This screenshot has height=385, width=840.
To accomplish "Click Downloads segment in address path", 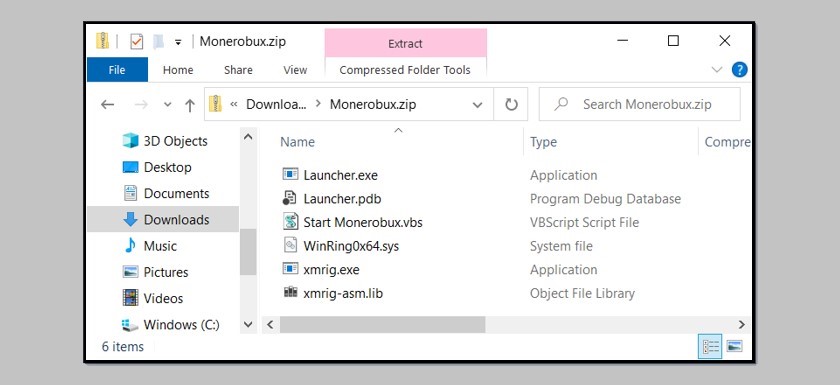I will coord(276,104).
